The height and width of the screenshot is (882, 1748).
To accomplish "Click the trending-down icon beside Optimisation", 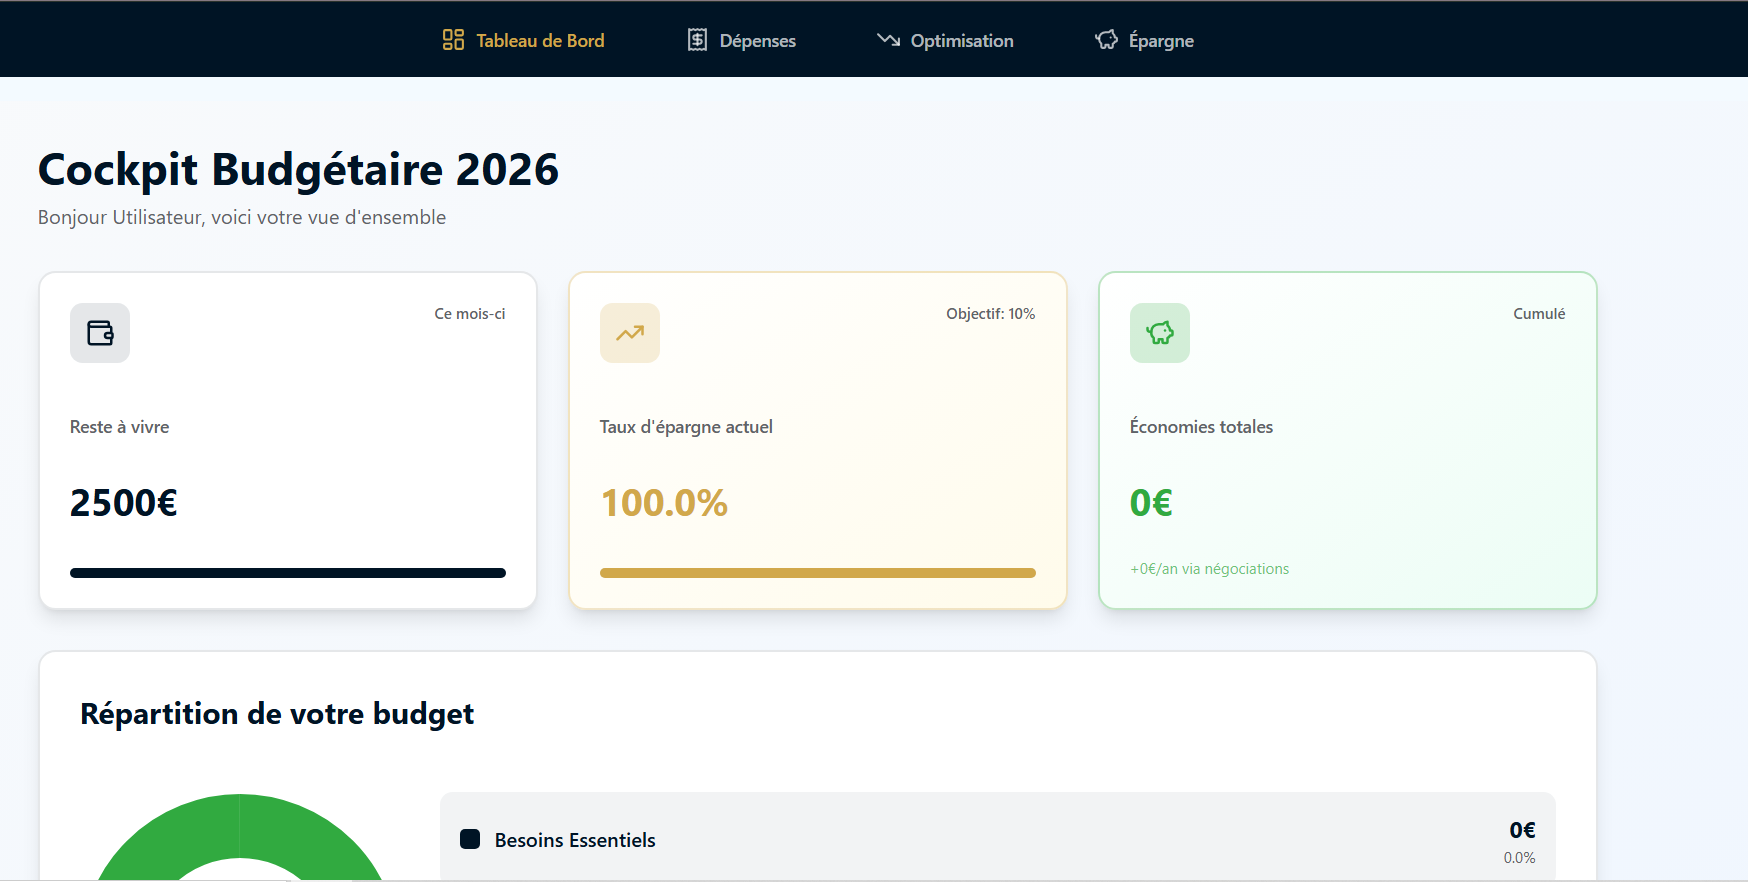I will [888, 40].
